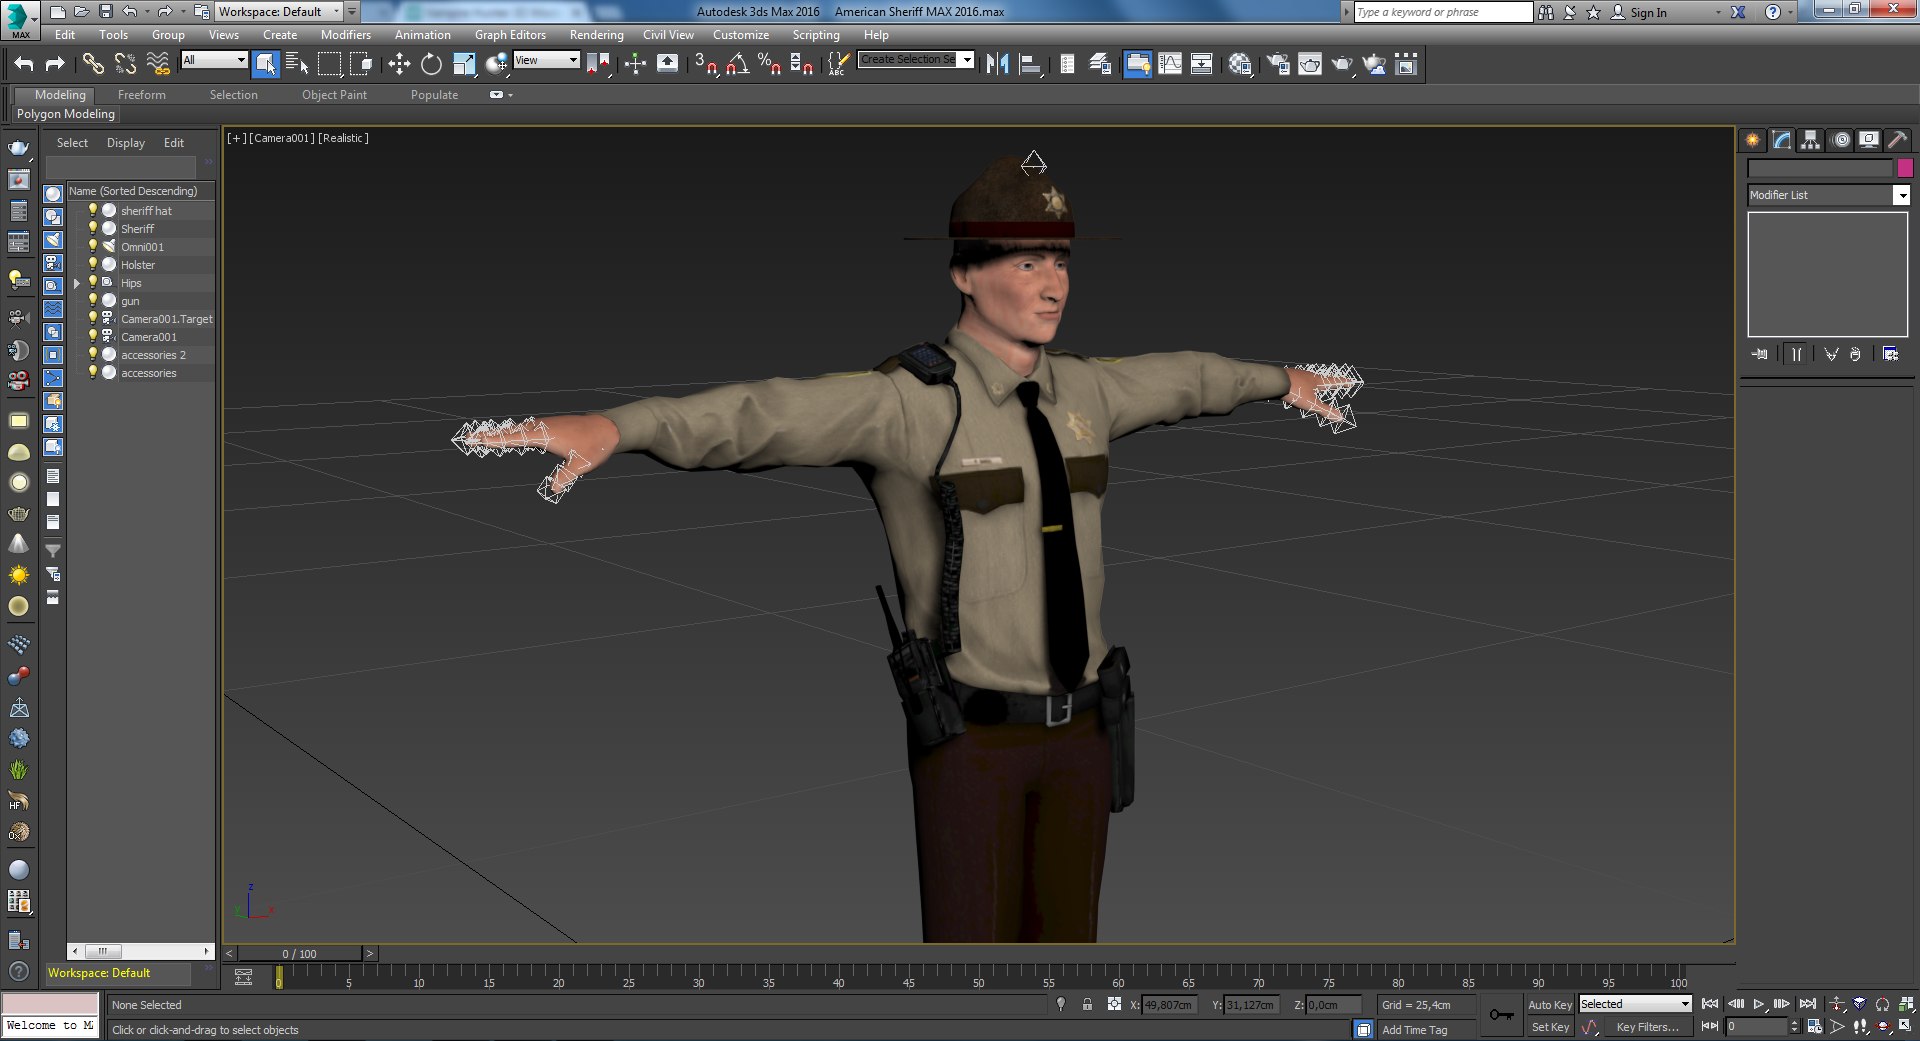Switch to the Object Paint ribbon tab
Screen dimensions: 1920x1041
[x=334, y=95]
